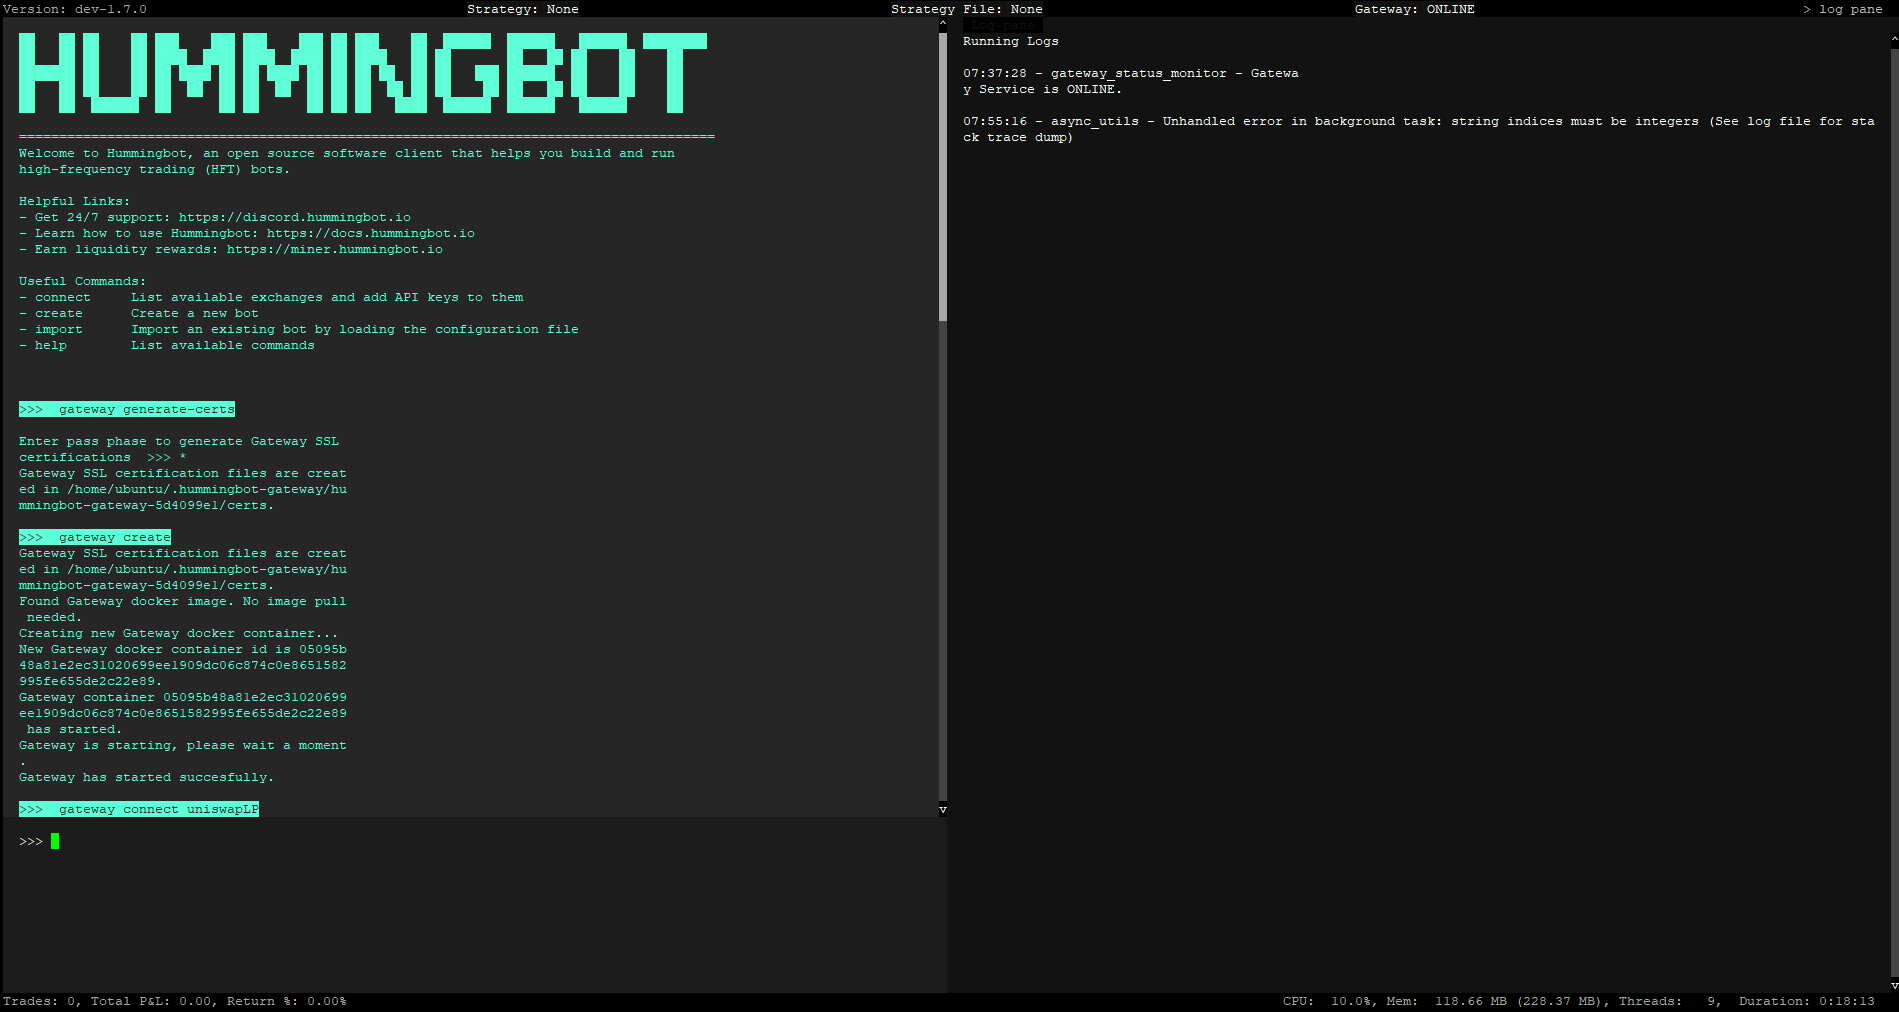The width and height of the screenshot is (1899, 1012).
Task: Click the Running Logs heading
Action: tap(1010, 41)
